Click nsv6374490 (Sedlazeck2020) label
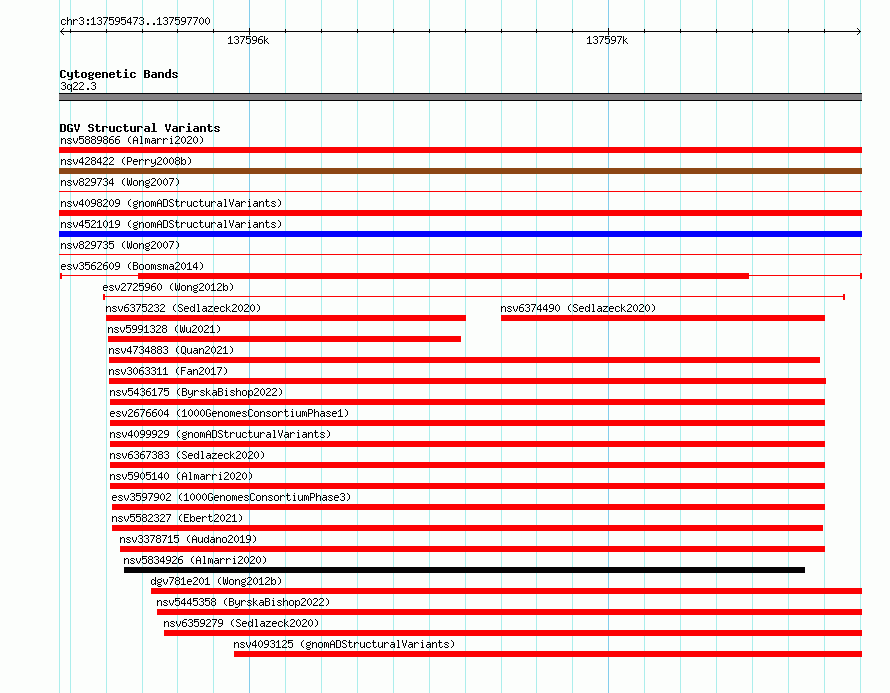 578,308
